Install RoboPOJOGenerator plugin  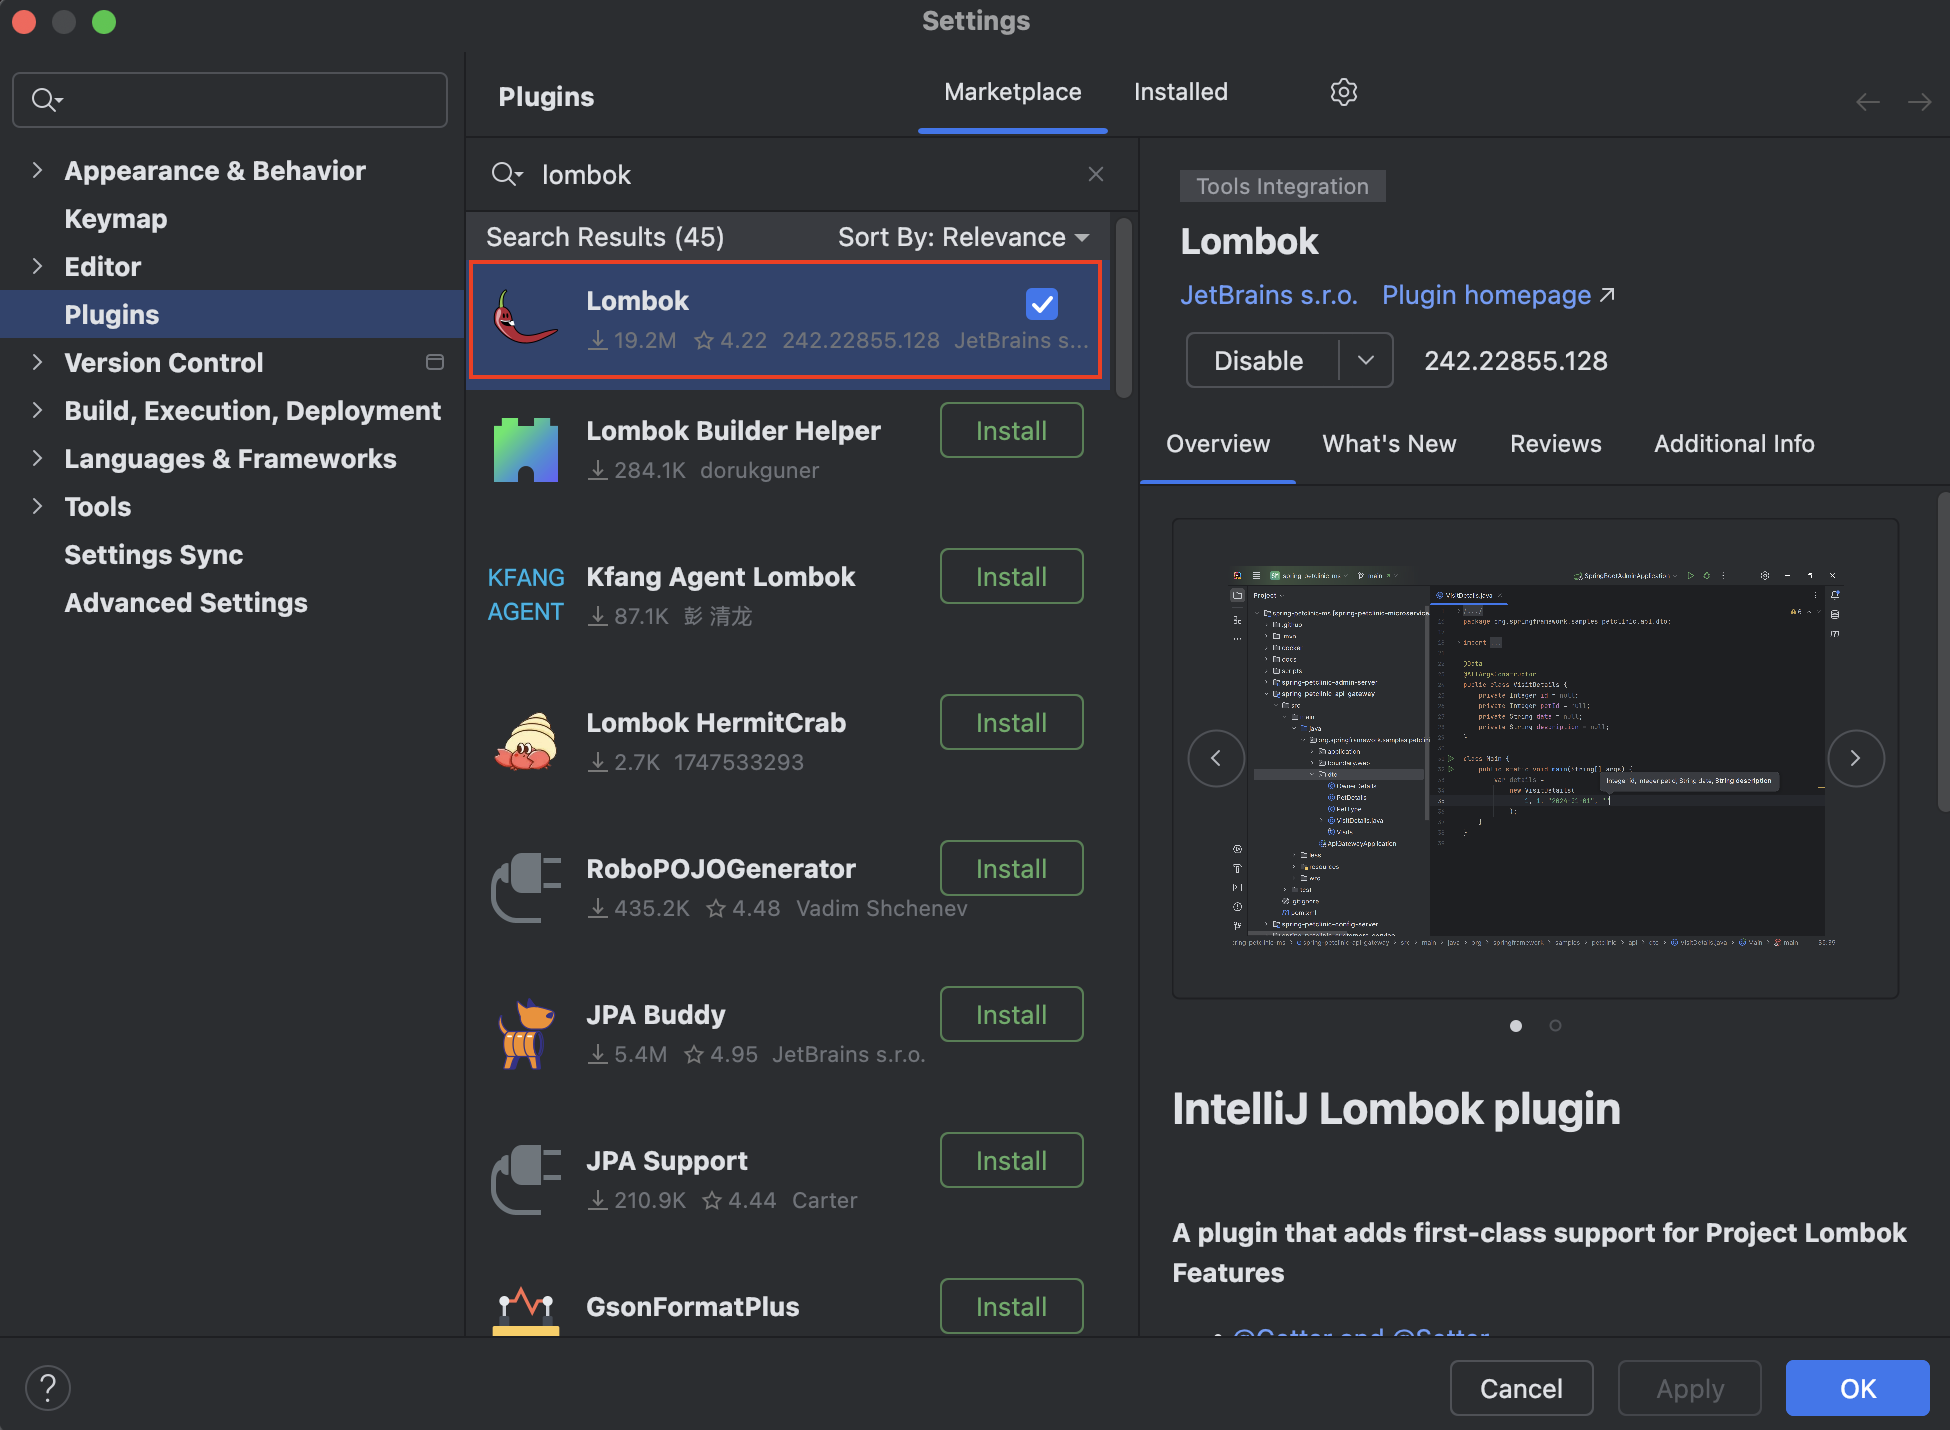1011,868
